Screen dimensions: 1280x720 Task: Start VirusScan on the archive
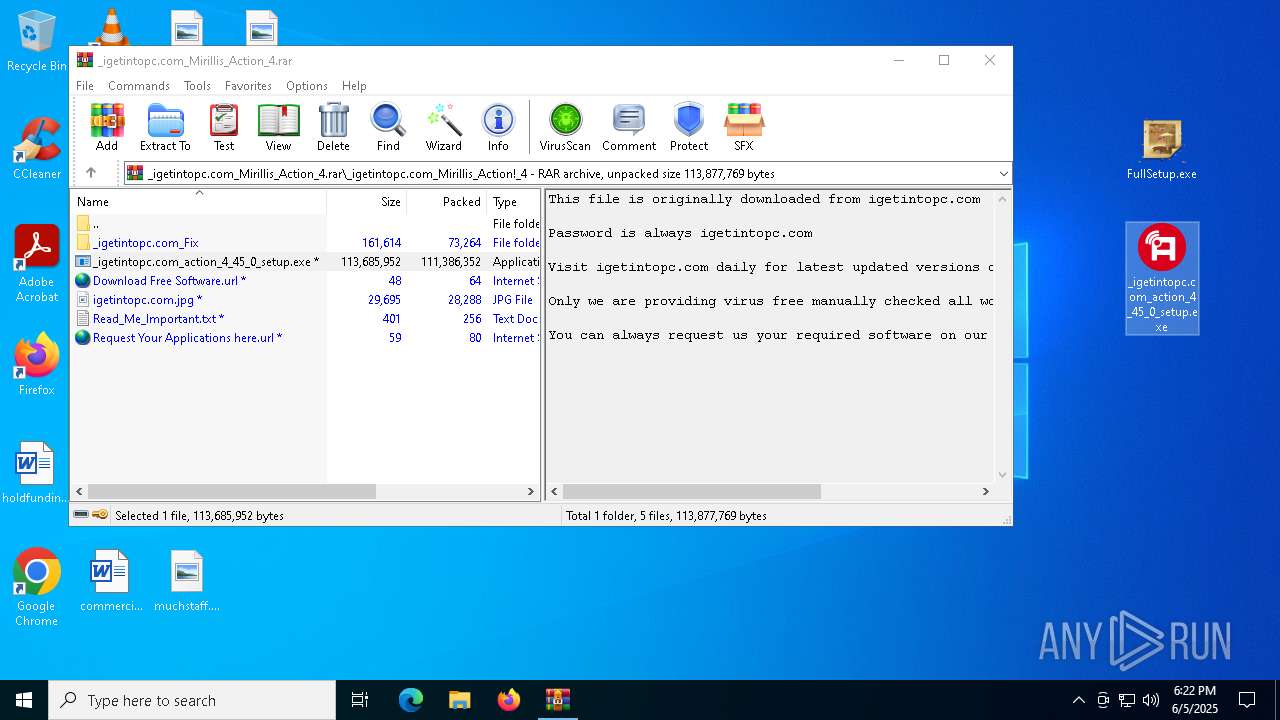(565, 127)
